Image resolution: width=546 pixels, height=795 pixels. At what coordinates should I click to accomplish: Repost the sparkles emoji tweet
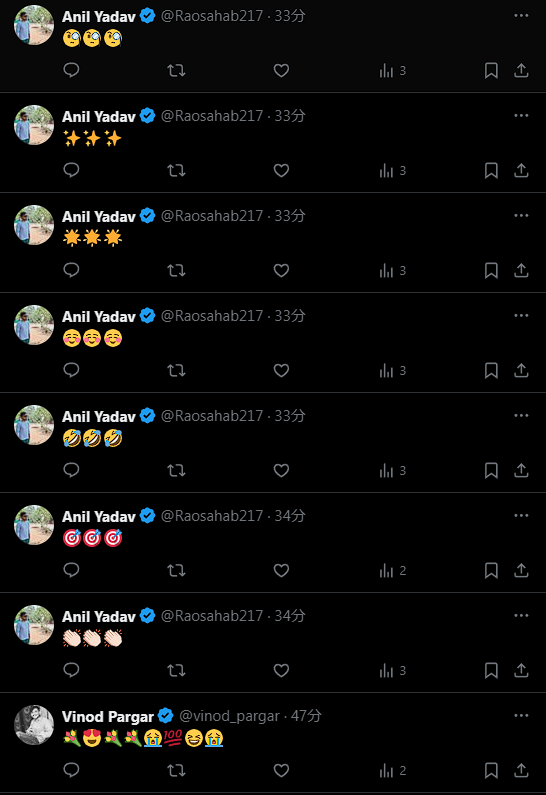pyautogui.click(x=176, y=170)
